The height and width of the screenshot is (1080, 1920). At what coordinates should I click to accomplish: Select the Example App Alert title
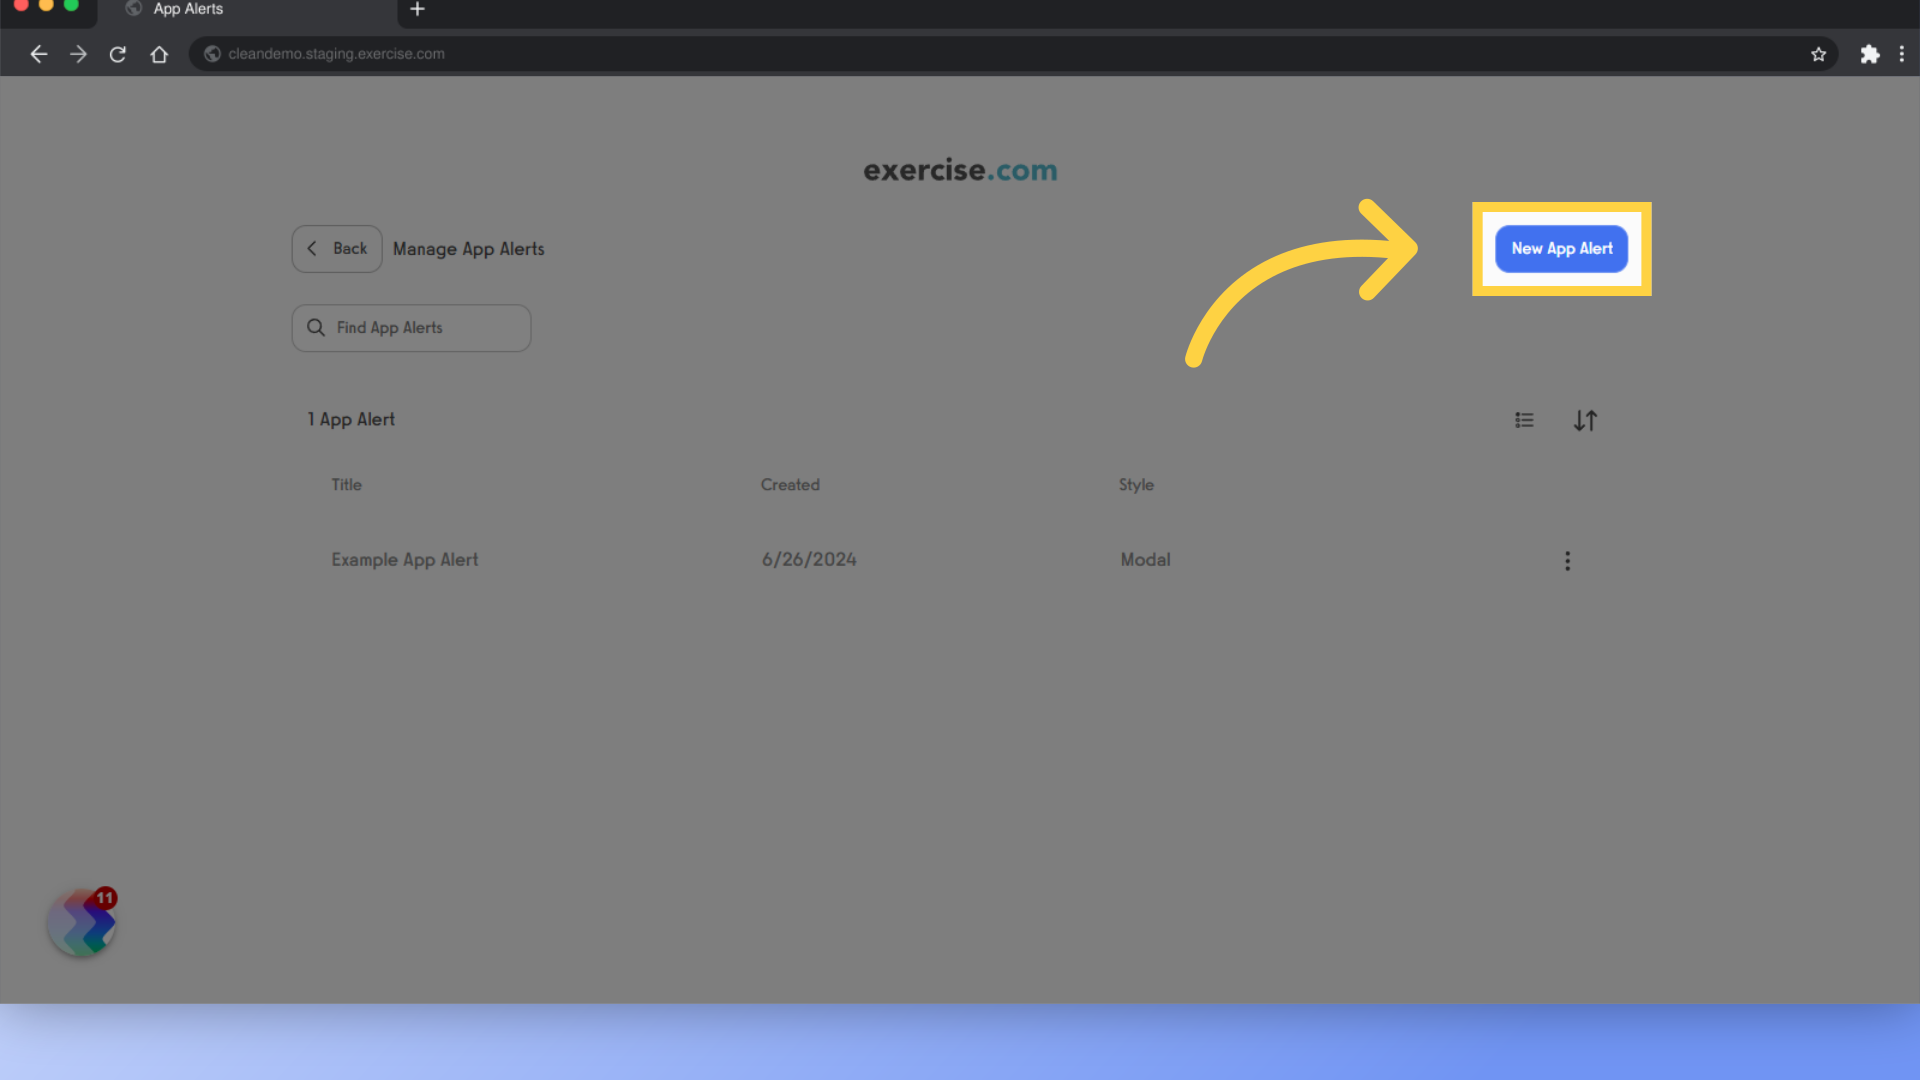[404, 559]
